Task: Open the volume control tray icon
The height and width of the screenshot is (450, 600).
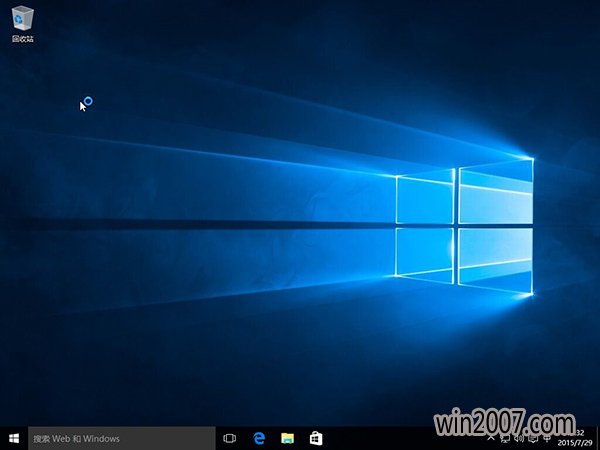Action: [x=519, y=439]
